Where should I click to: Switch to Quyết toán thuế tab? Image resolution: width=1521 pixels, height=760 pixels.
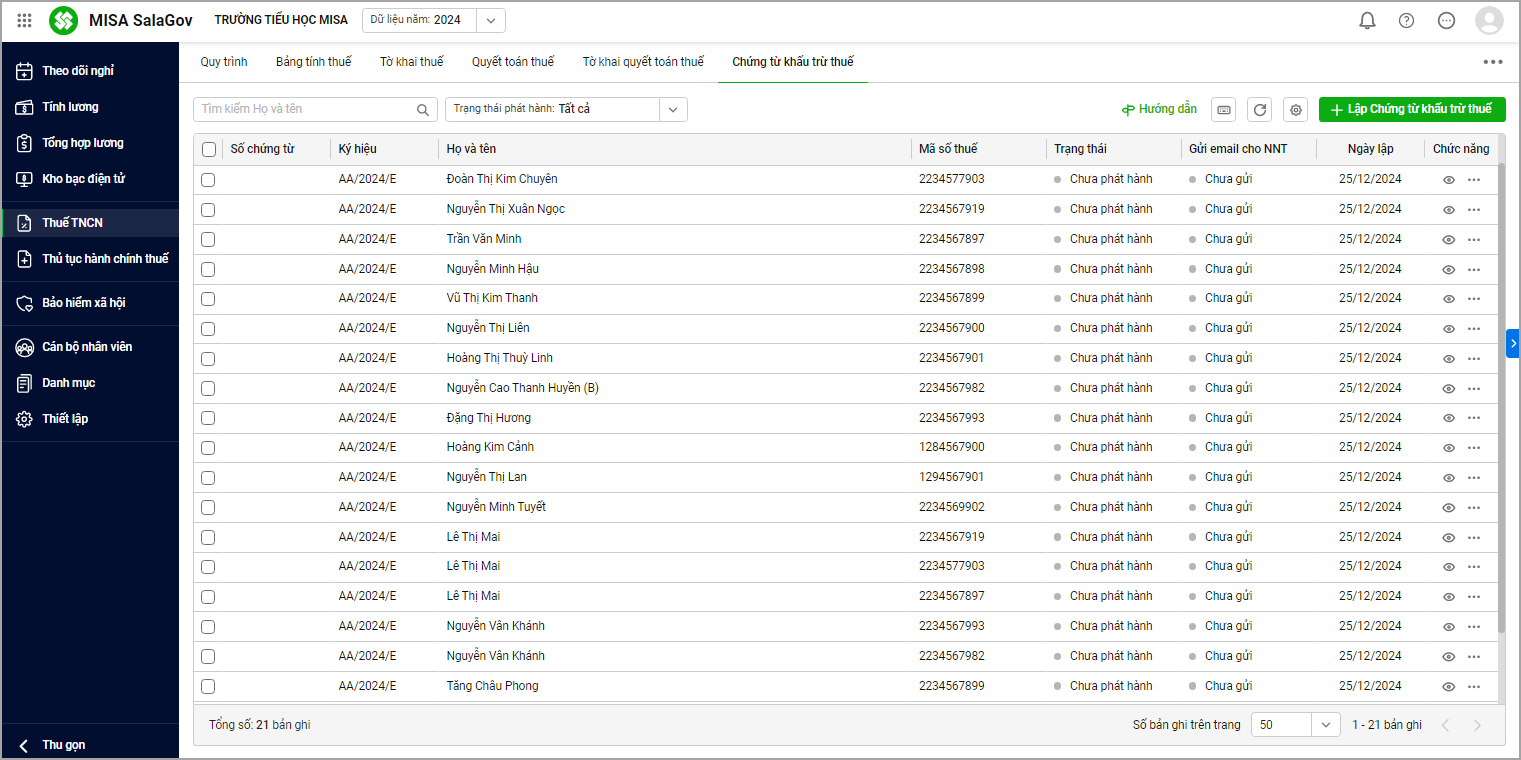[x=513, y=62]
